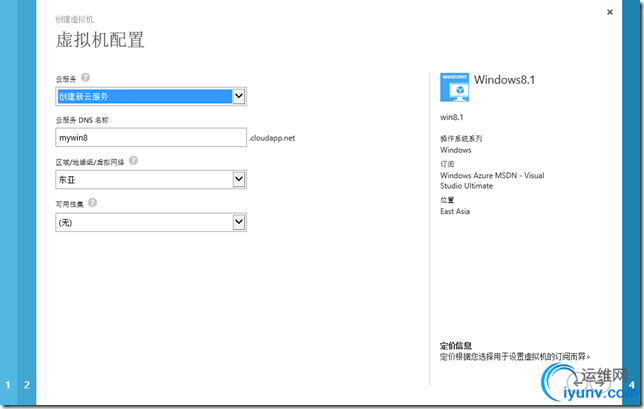Go to wizard step 2
644x409 pixels.
tap(27, 385)
